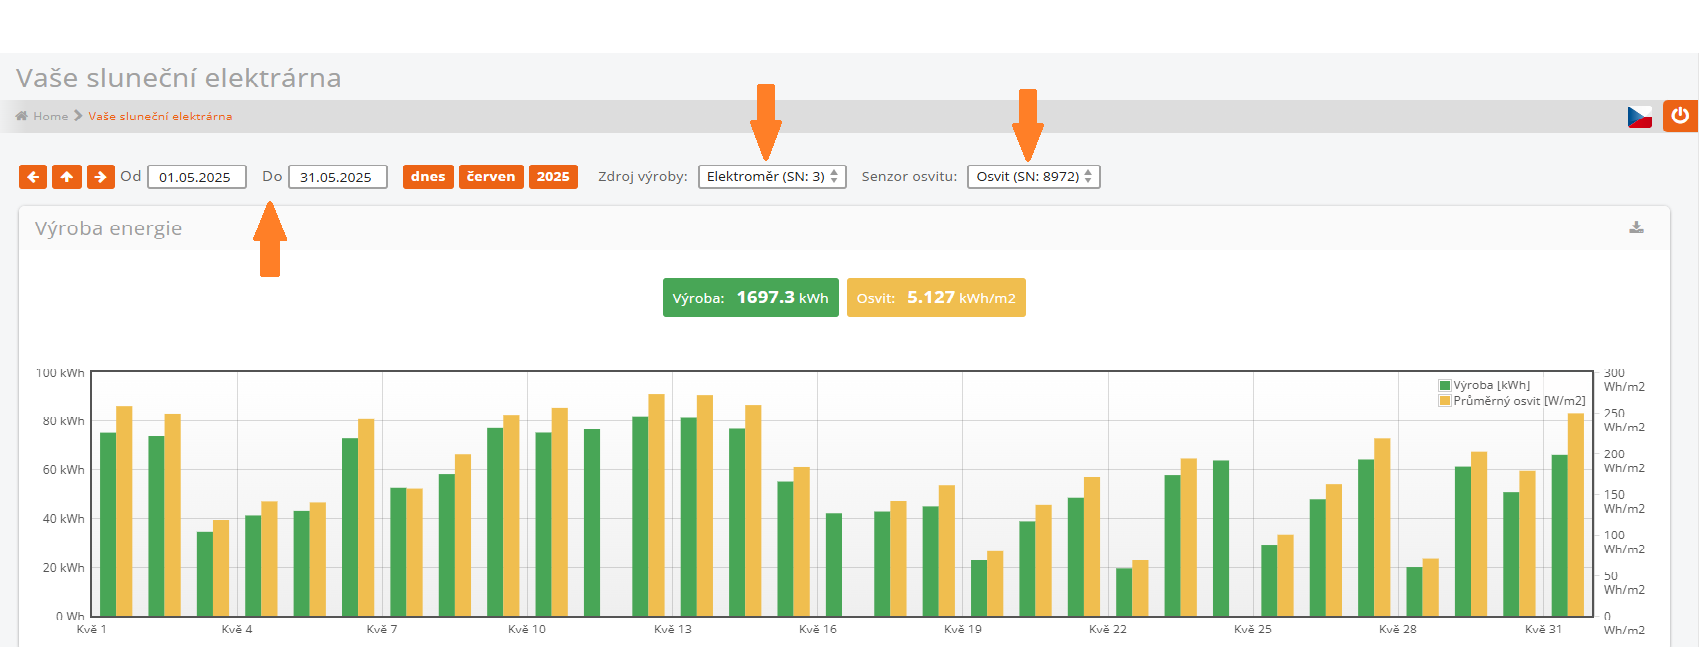Download chart data via download icon
This screenshot has height=647, width=1701.
(1636, 228)
